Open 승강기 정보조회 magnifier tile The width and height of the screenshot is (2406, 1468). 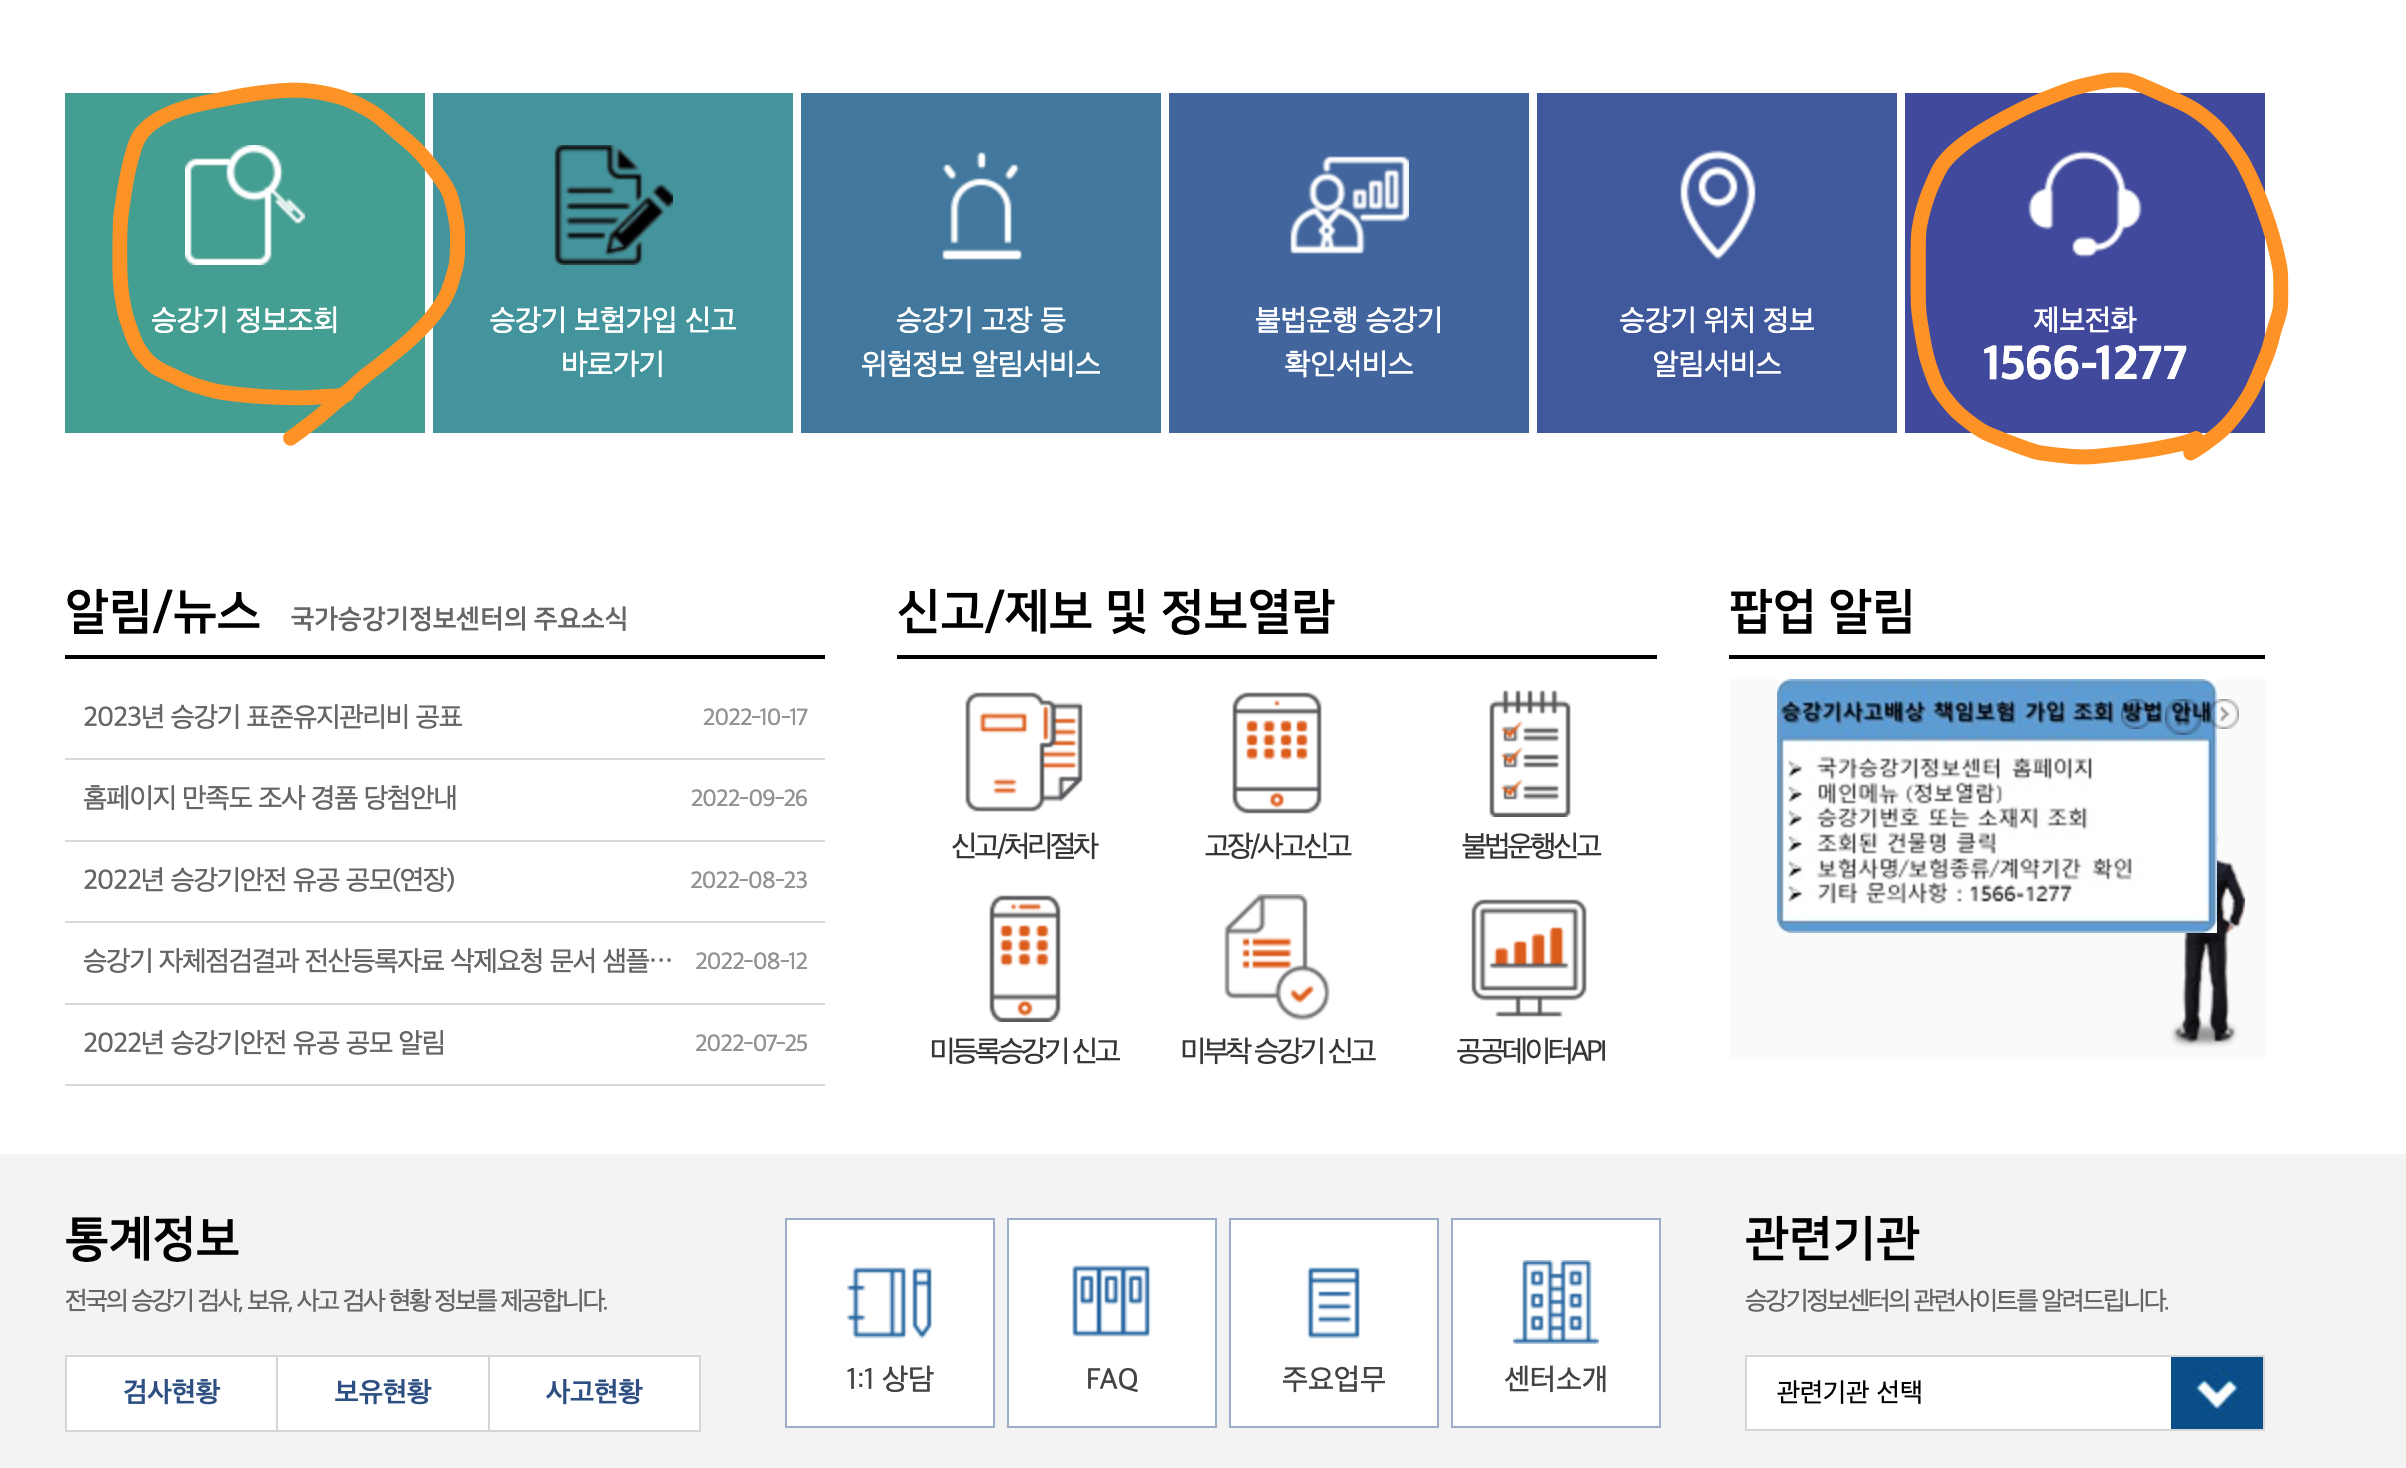tap(244, 205)
